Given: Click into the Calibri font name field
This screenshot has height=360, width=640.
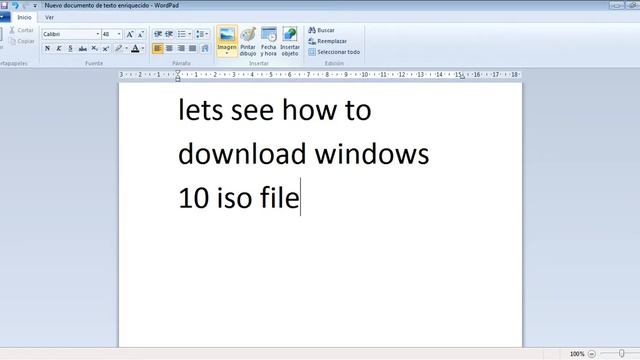Looking at the screenshot, I should [x=68, y=34].
